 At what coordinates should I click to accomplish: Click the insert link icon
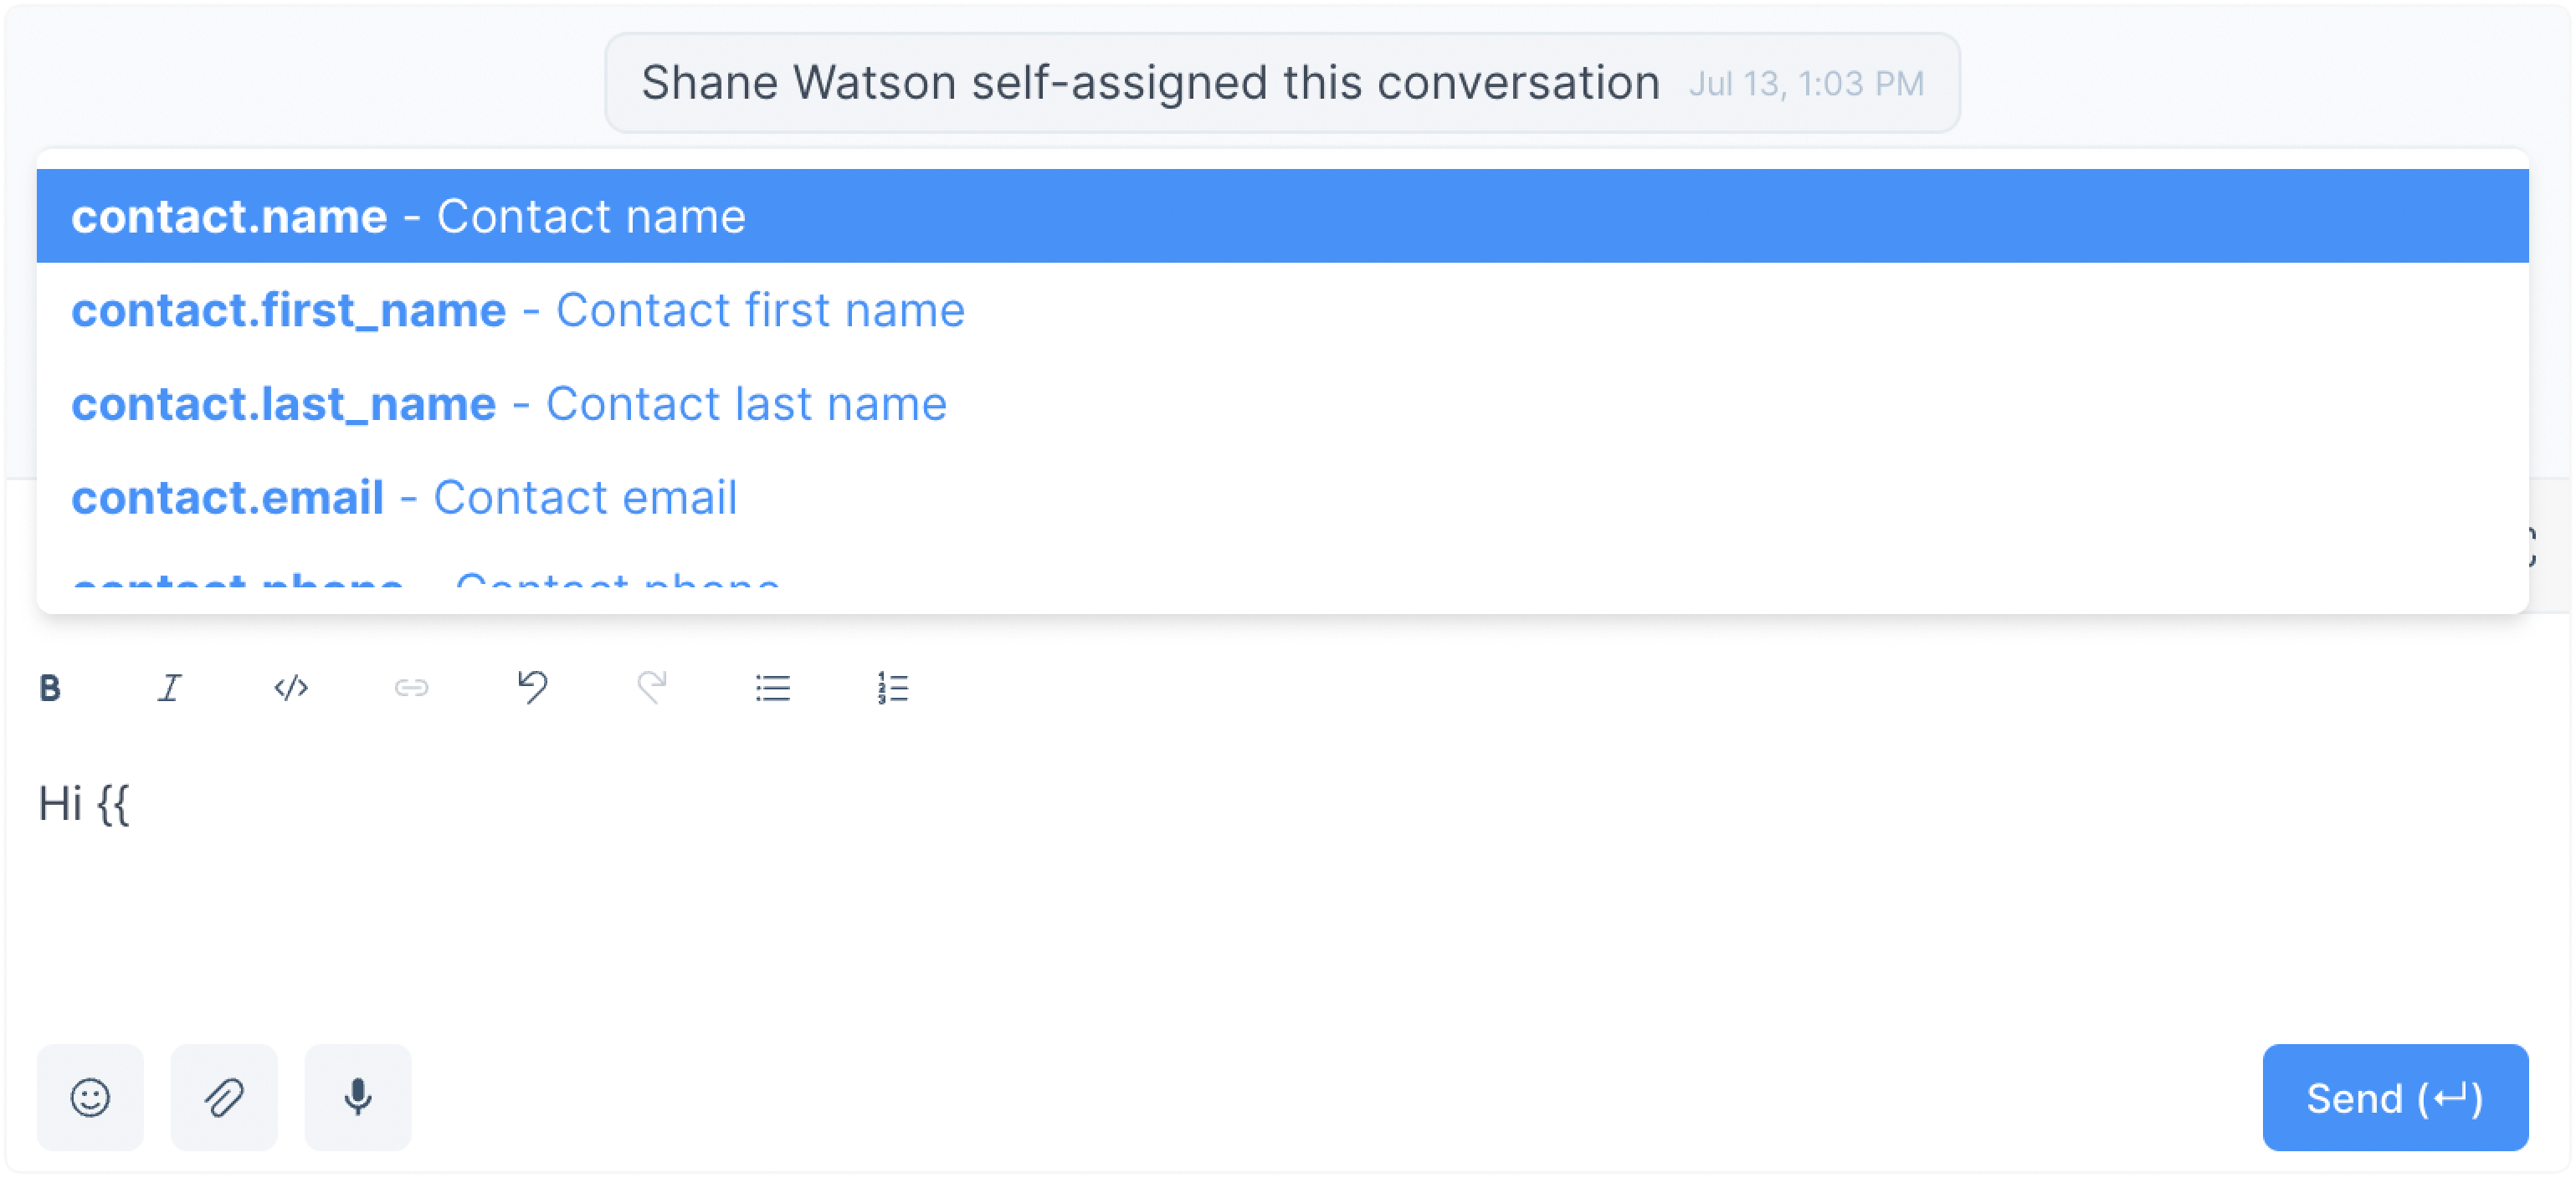click(411, 688)
